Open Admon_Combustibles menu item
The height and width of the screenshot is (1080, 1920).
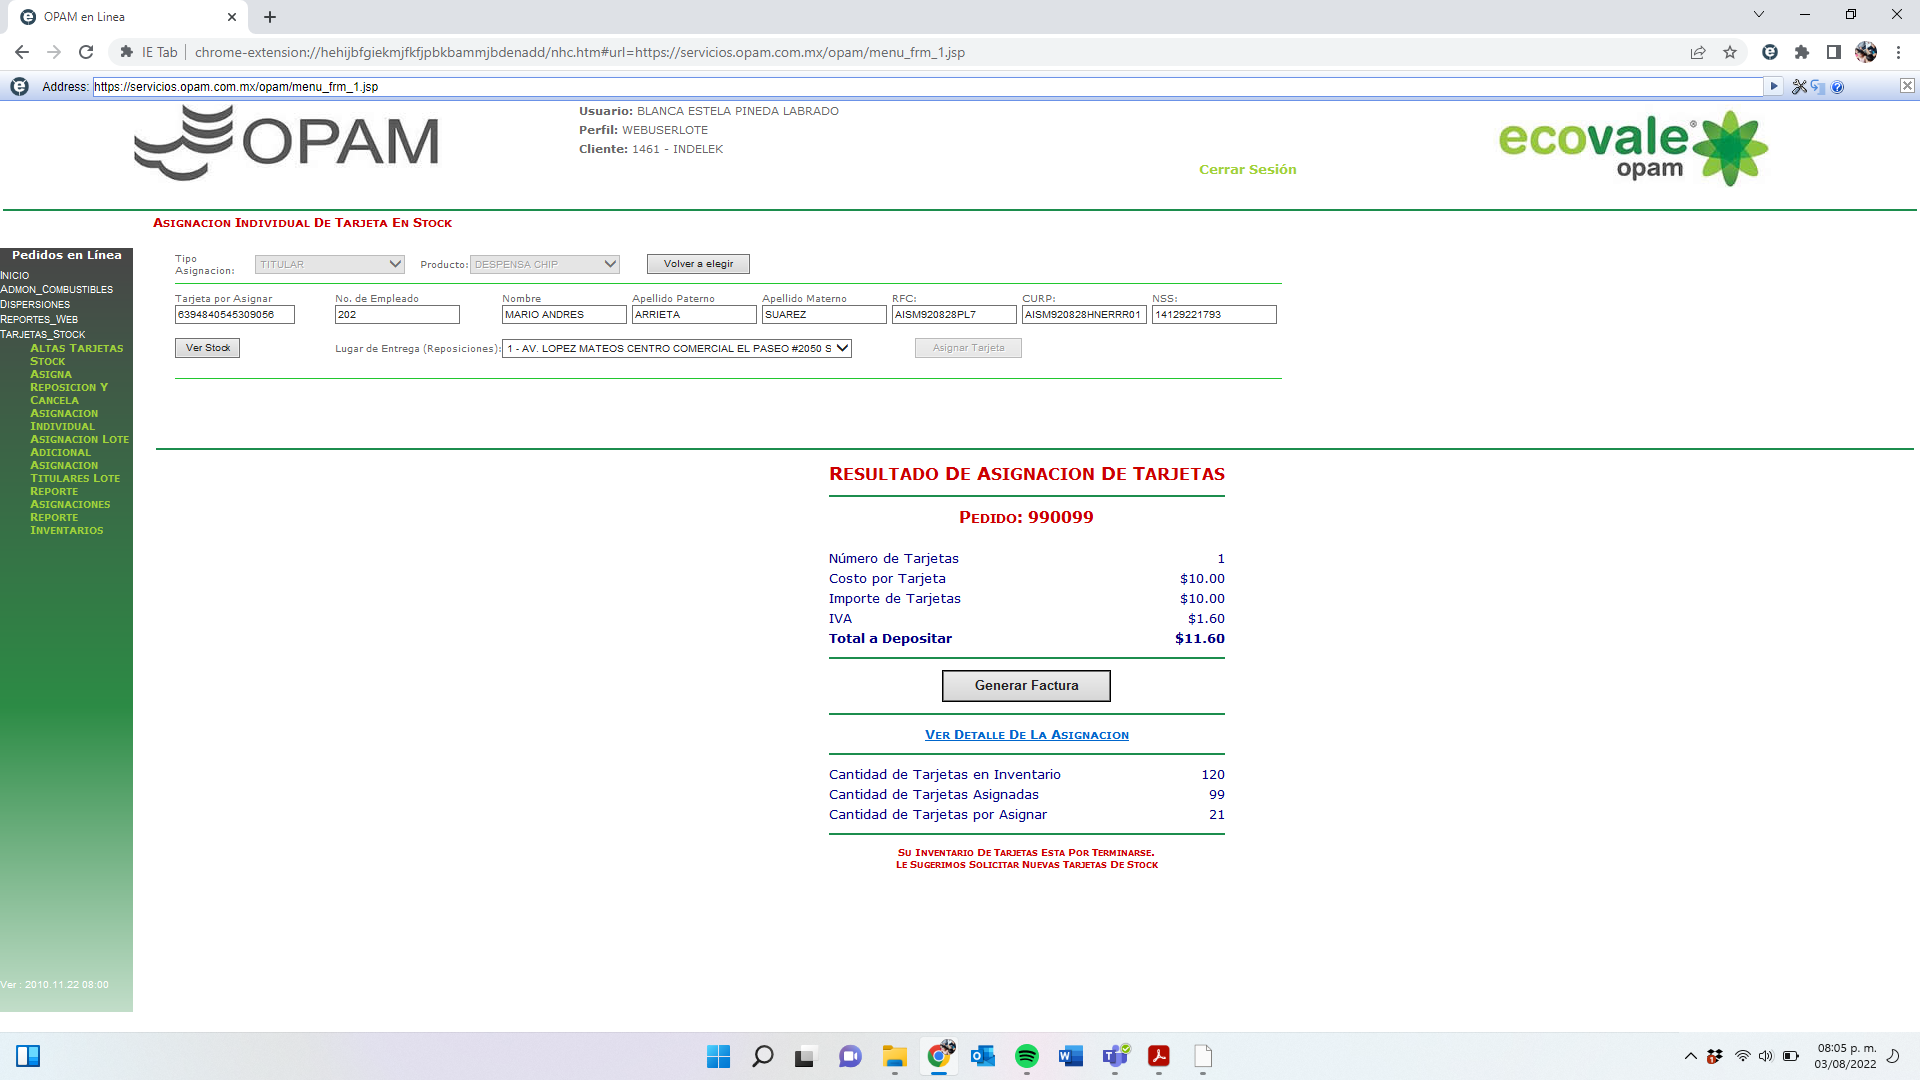[x=57, y=290]
